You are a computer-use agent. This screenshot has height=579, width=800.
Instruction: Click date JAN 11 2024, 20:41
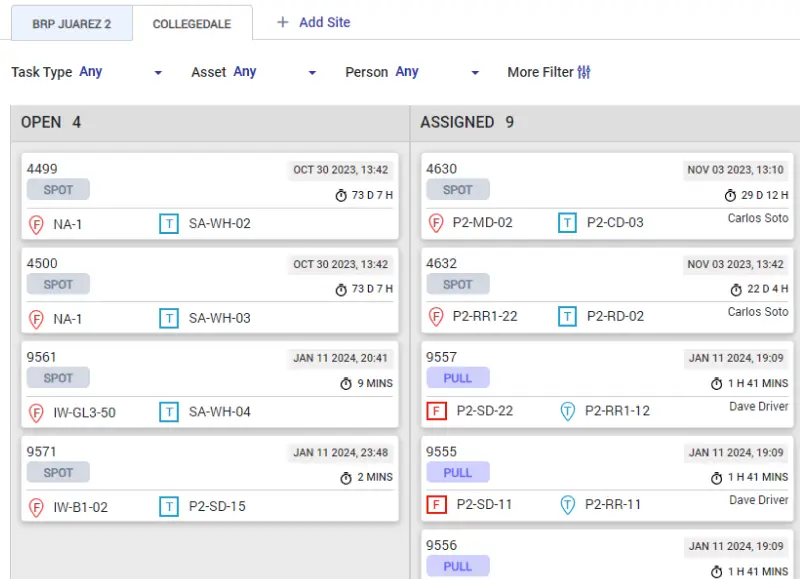click(340, 358)
